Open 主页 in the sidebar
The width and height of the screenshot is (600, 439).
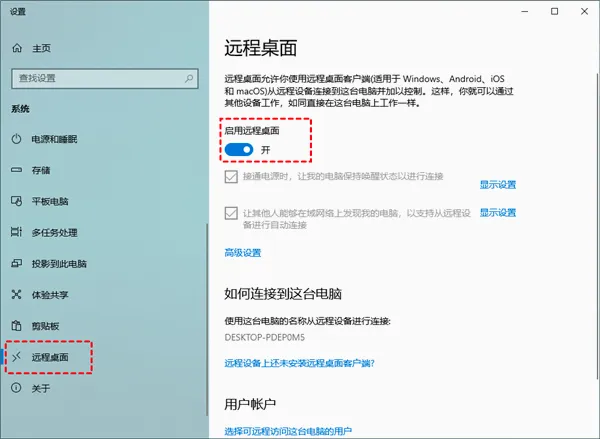pos(41,48)
